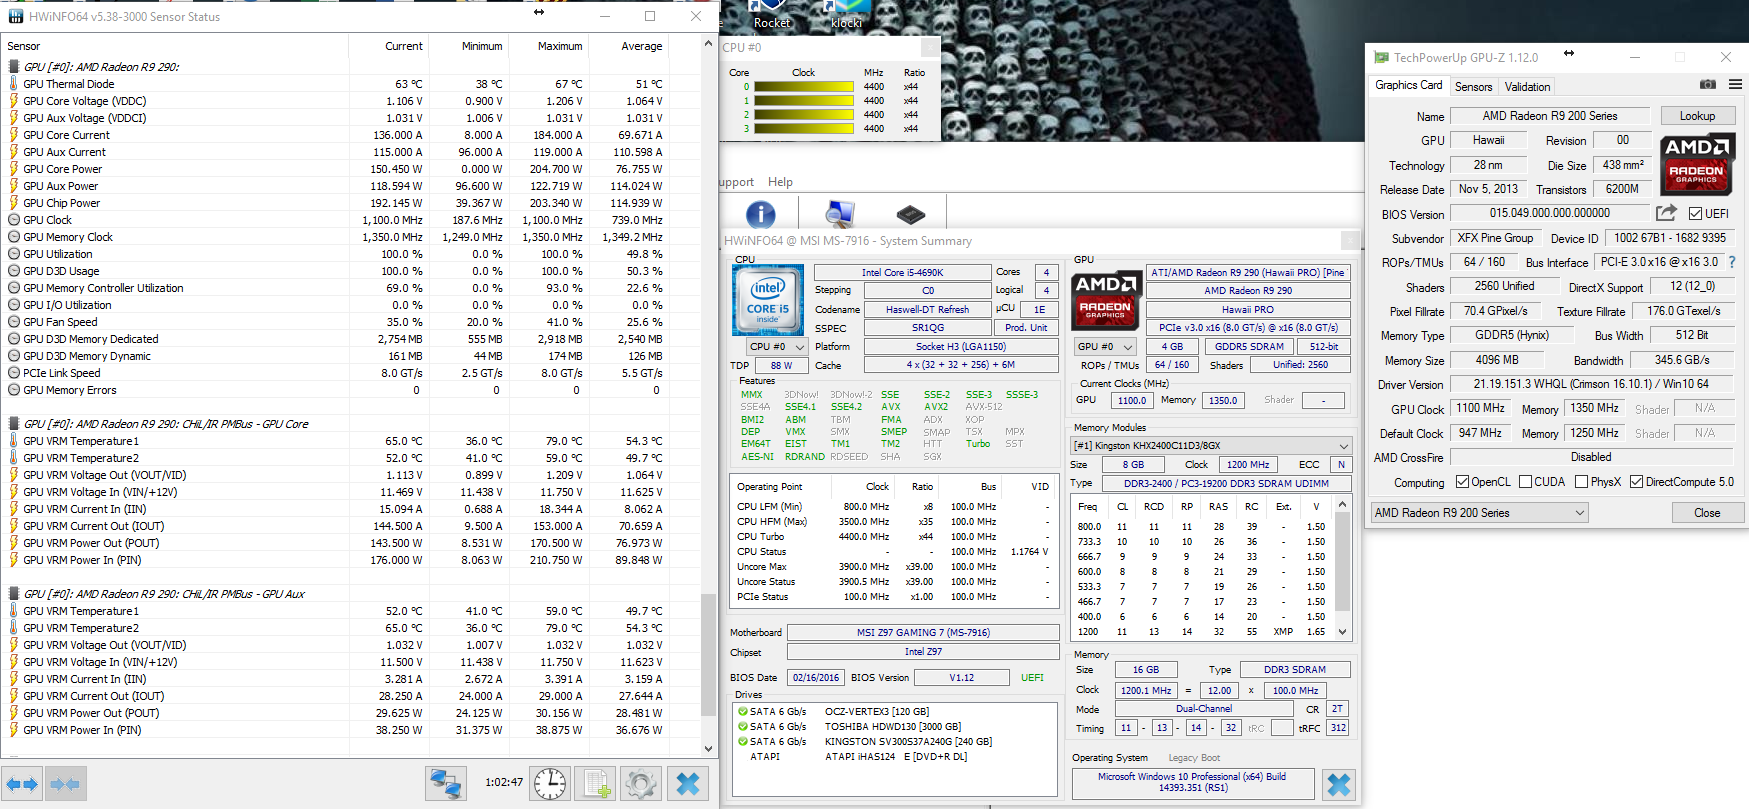Click the blue info icon in HWiNFO toolbar
This screenshot has width=1749, height=809.
tap(761, 214)
